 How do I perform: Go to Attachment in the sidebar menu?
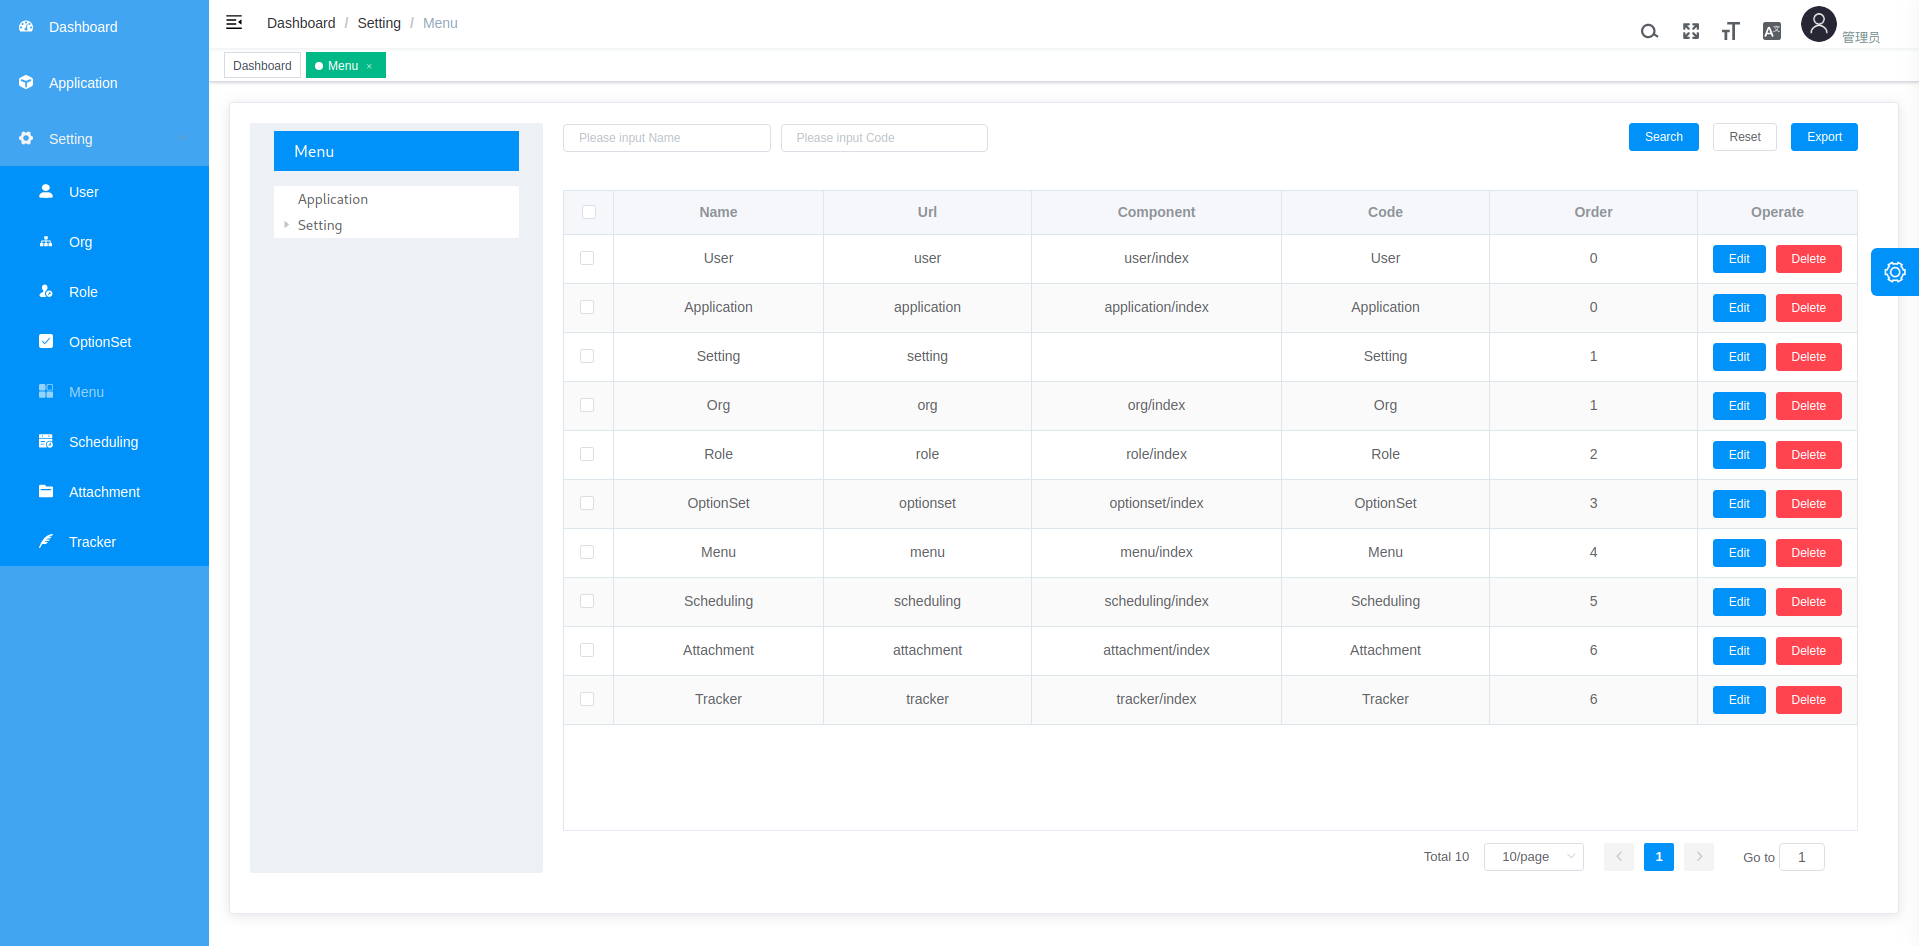(x=104, y=492)
